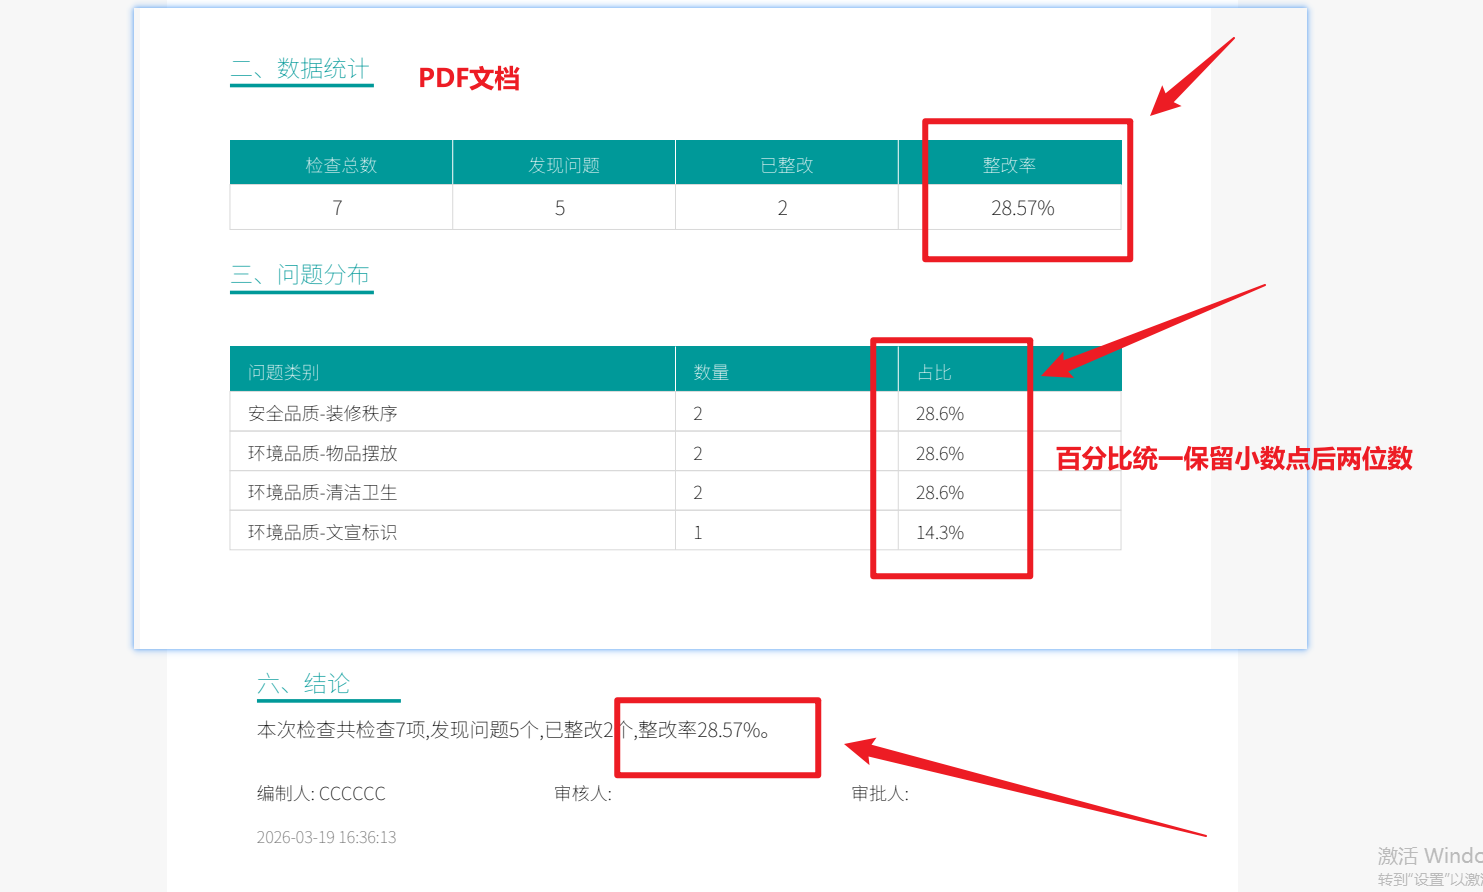Click the 14.3% value for 文宣标识
This screenshot has width=1483, height=892.
(939, 532)
